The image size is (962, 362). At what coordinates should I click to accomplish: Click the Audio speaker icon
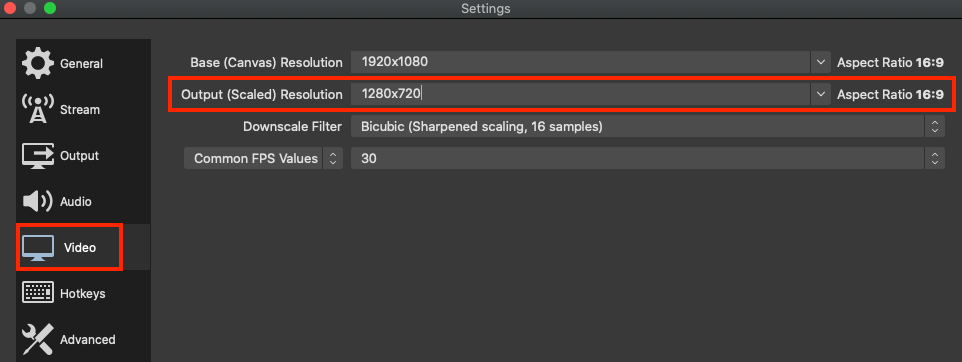click(x=37, y=201)
